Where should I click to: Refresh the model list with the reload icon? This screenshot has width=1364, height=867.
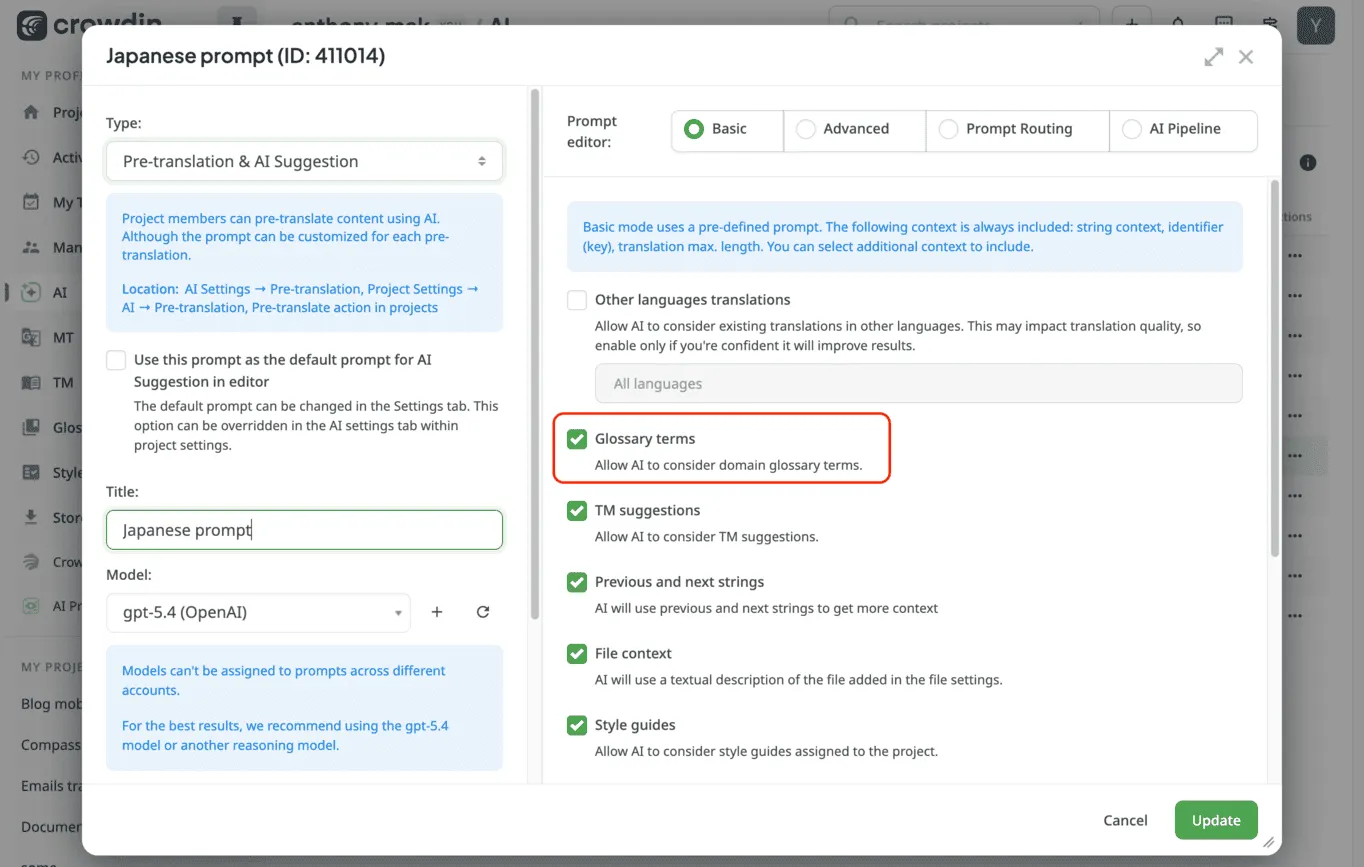tap(483, 612)
